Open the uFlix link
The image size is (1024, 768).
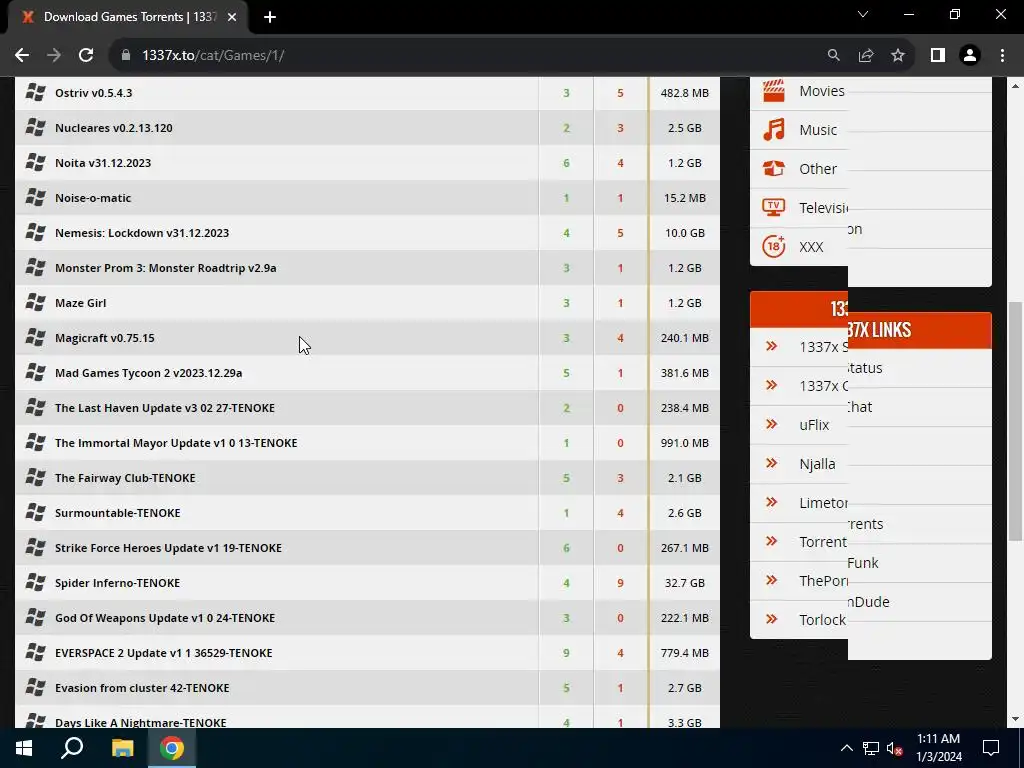[814, 425]
